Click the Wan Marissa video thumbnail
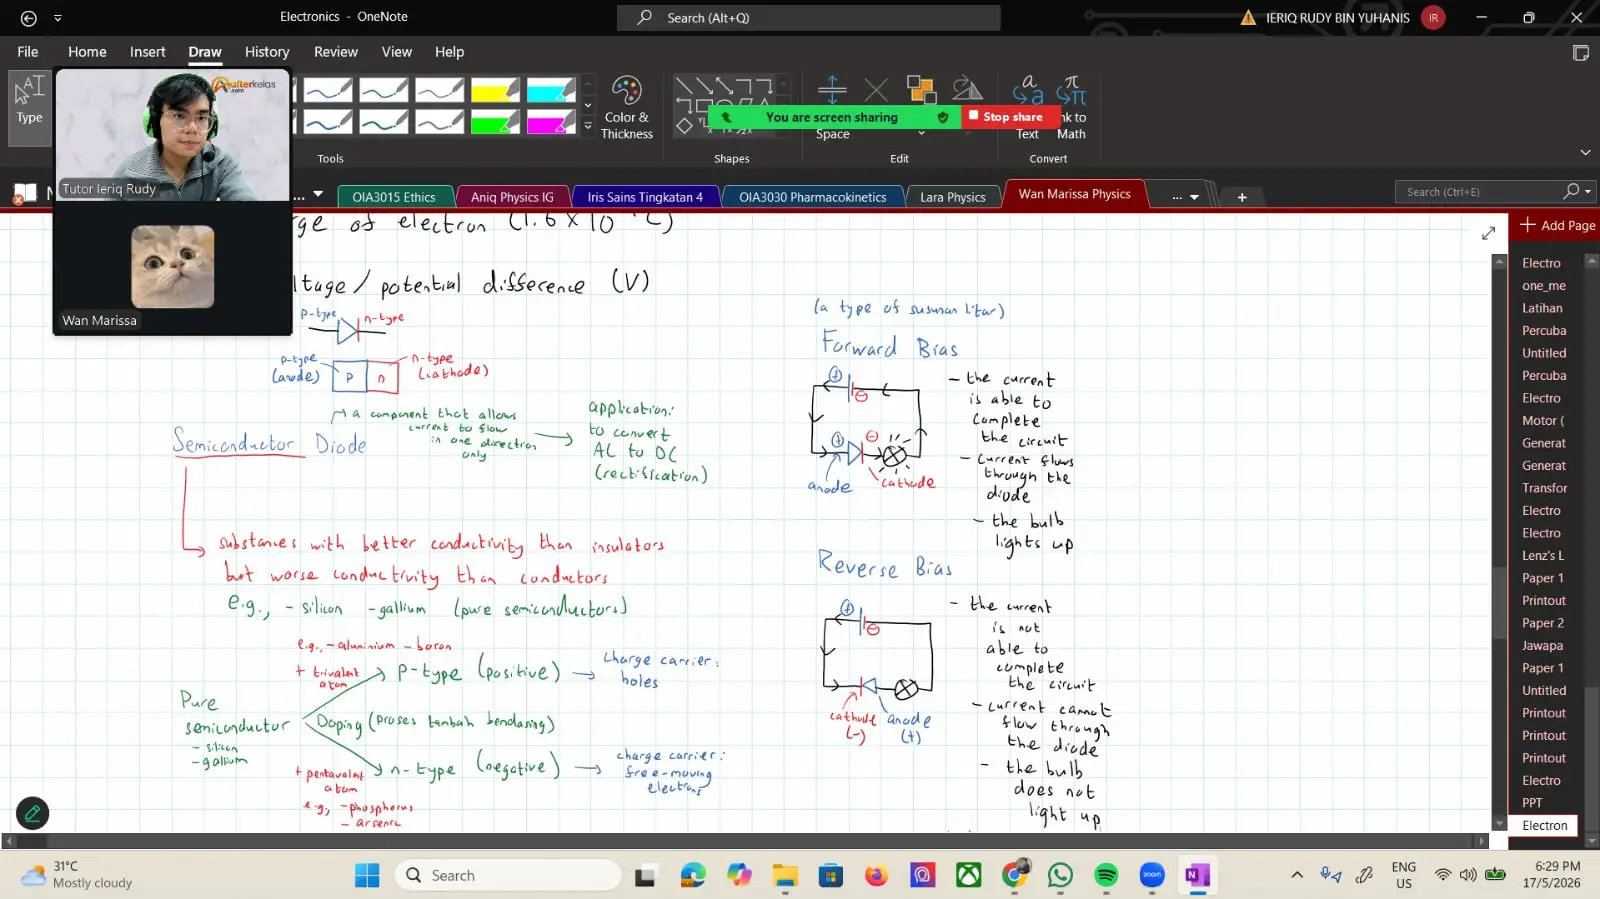The height and width of the screenshot is (899, 1600). (172, 268)
